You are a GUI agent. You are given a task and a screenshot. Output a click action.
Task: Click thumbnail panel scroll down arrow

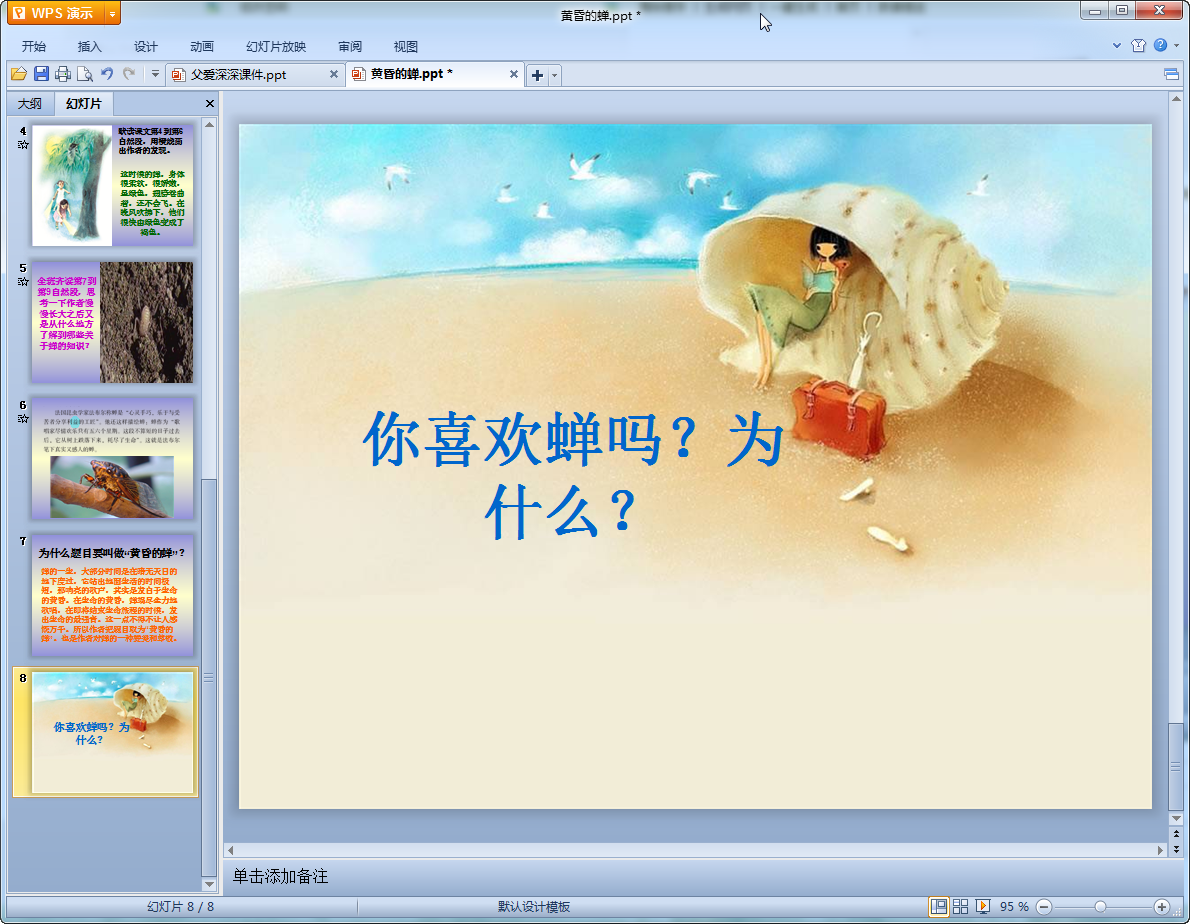[x=209, y=885]
